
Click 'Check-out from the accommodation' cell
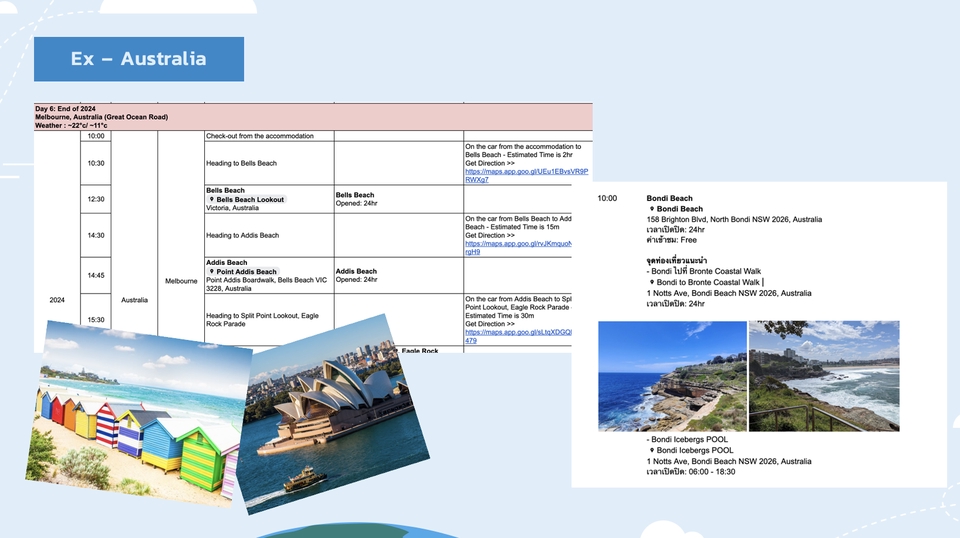tap(269, 136)
